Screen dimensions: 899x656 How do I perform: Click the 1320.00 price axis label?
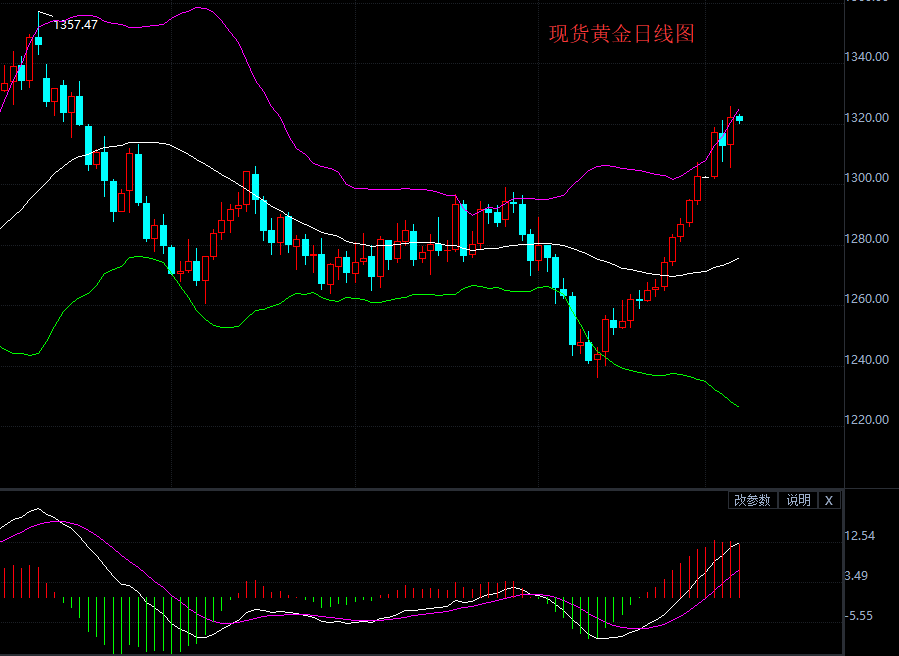tap(867, 118)
